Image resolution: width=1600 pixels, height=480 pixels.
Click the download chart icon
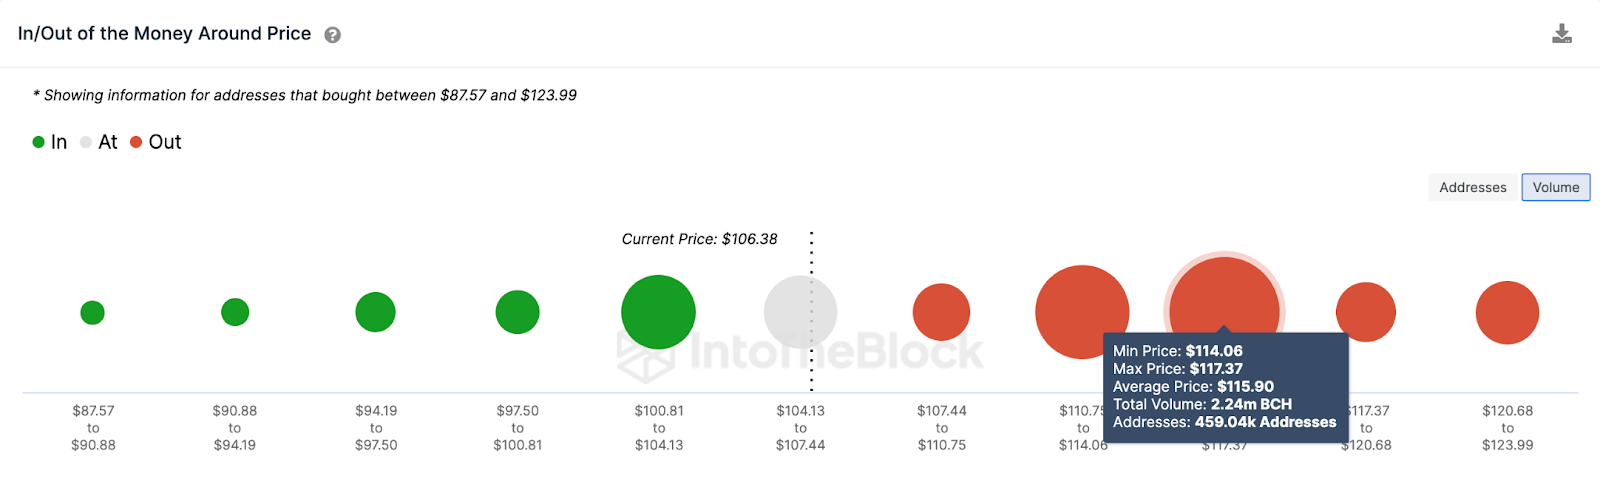point(1562,34)
